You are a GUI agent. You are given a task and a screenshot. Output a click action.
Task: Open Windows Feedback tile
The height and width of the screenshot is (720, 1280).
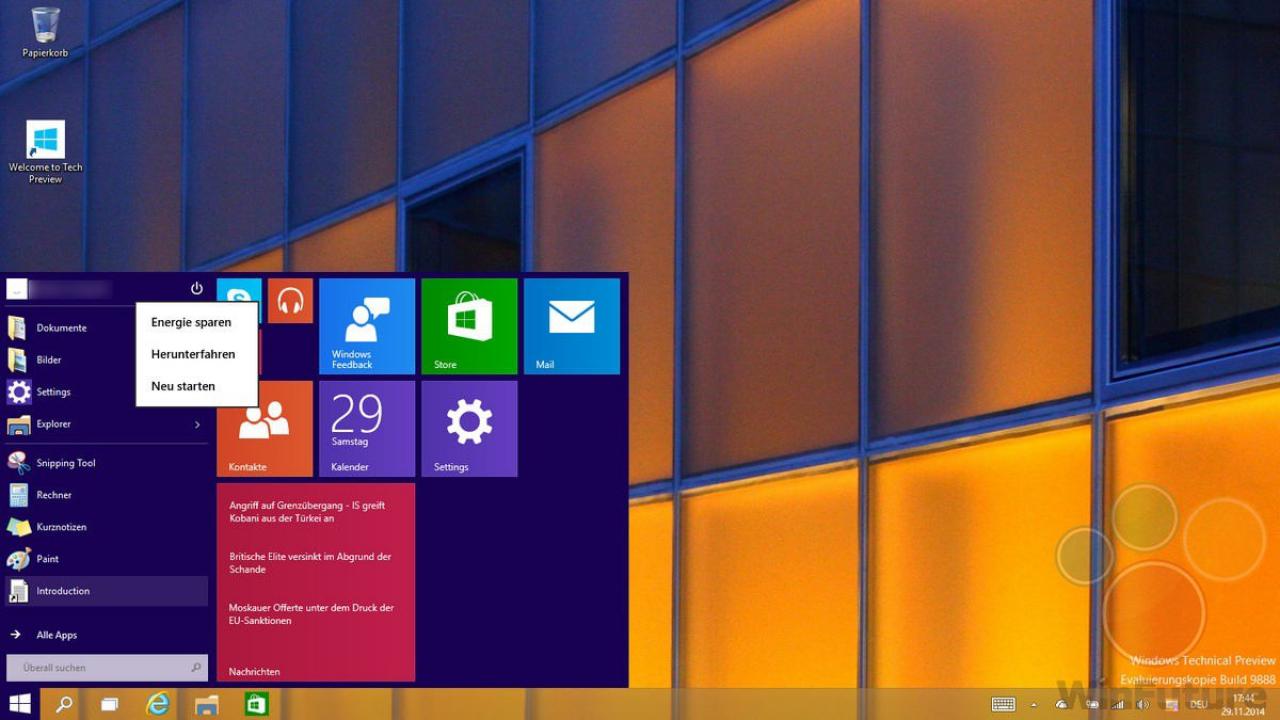(367, 326)
